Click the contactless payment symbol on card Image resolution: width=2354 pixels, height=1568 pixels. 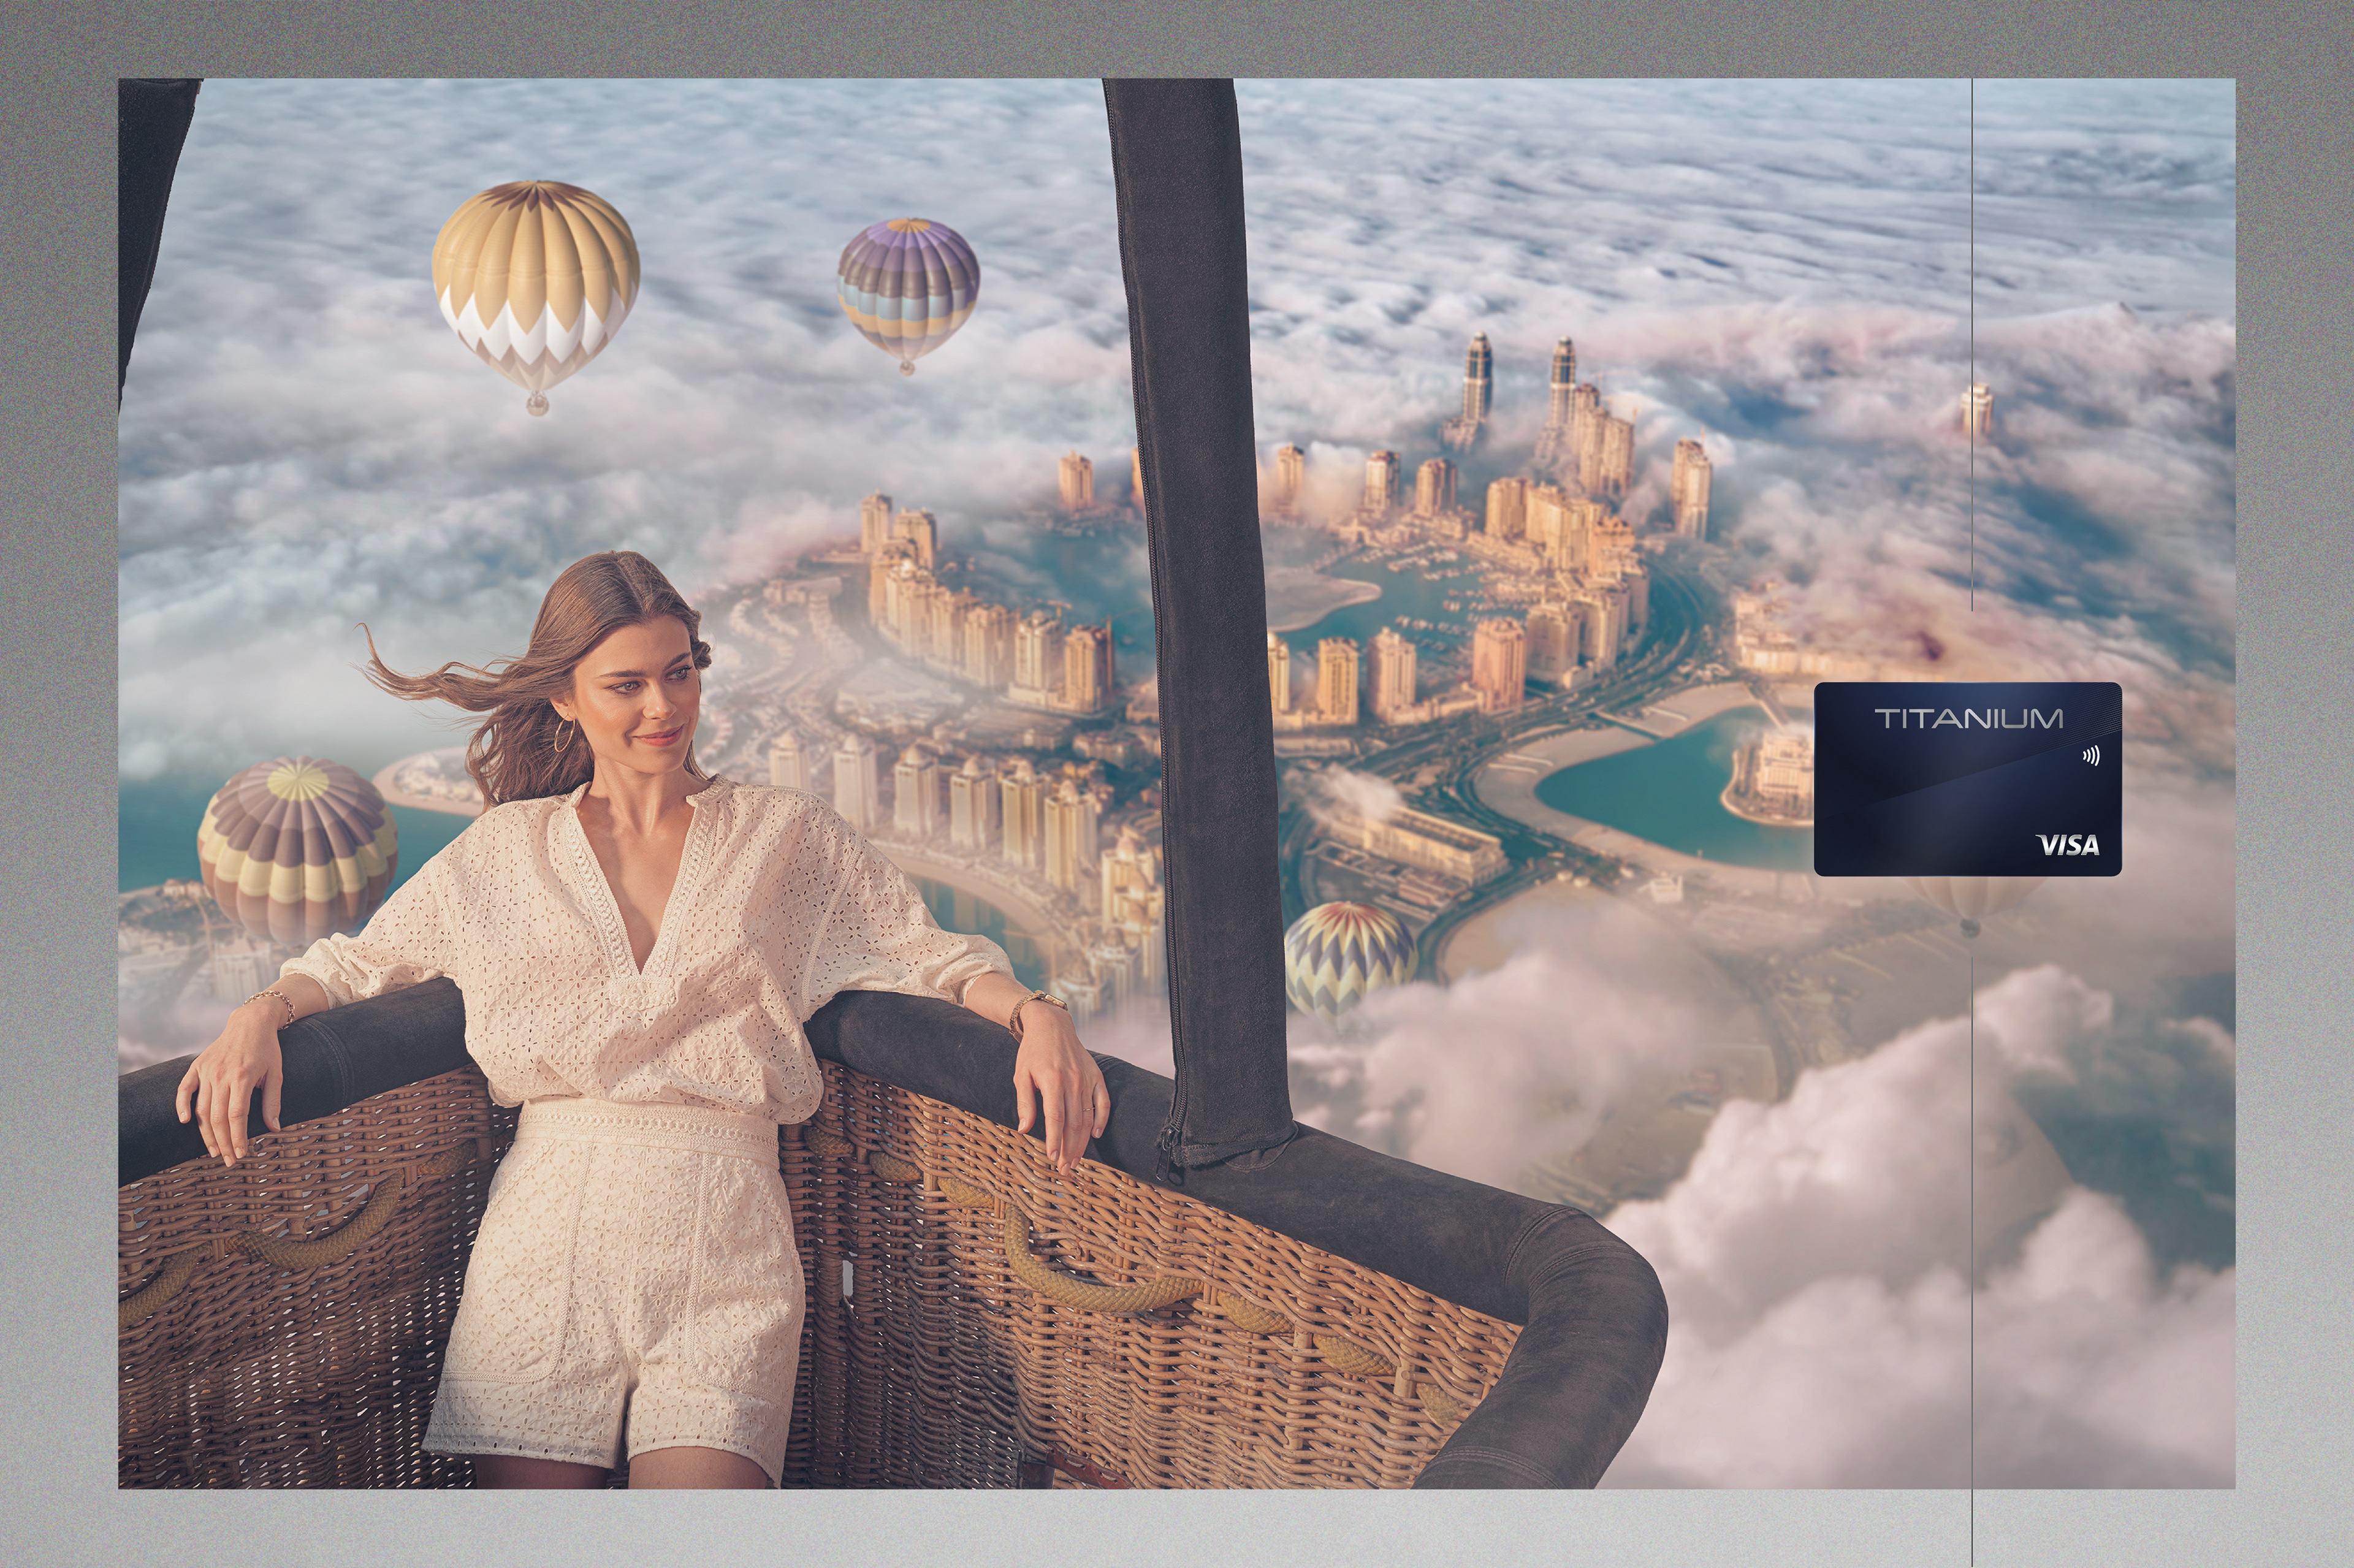coord(2091,756)
